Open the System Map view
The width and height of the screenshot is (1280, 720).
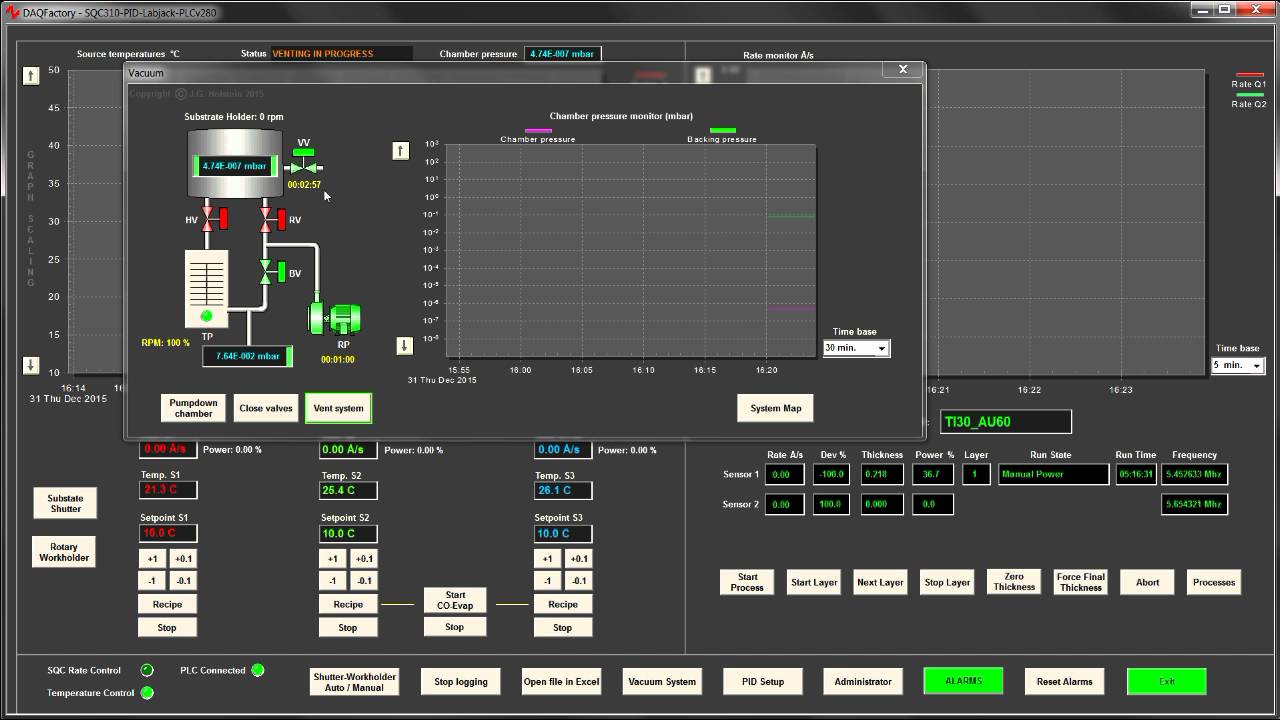(775, 408)
